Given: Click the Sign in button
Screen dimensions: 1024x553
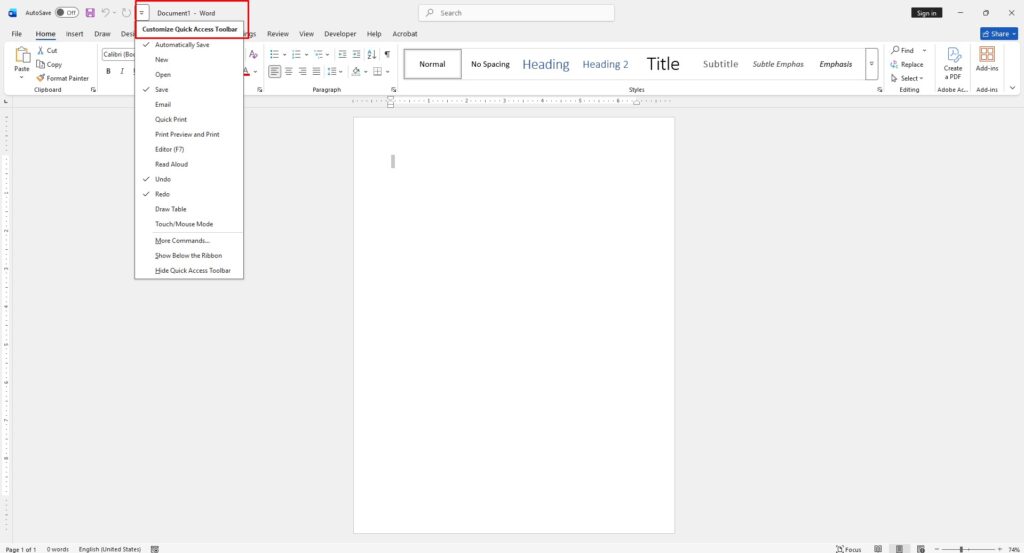Looking at the screenshot, I should click(926, 12).
